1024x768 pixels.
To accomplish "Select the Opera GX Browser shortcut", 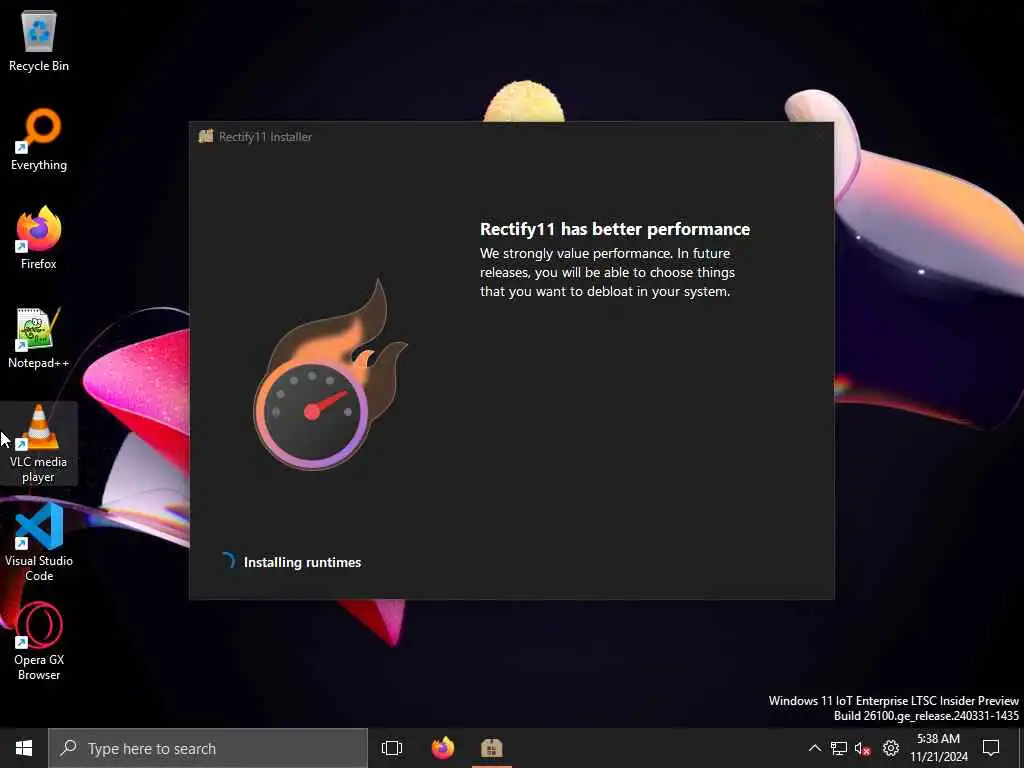I will [39, 641].
